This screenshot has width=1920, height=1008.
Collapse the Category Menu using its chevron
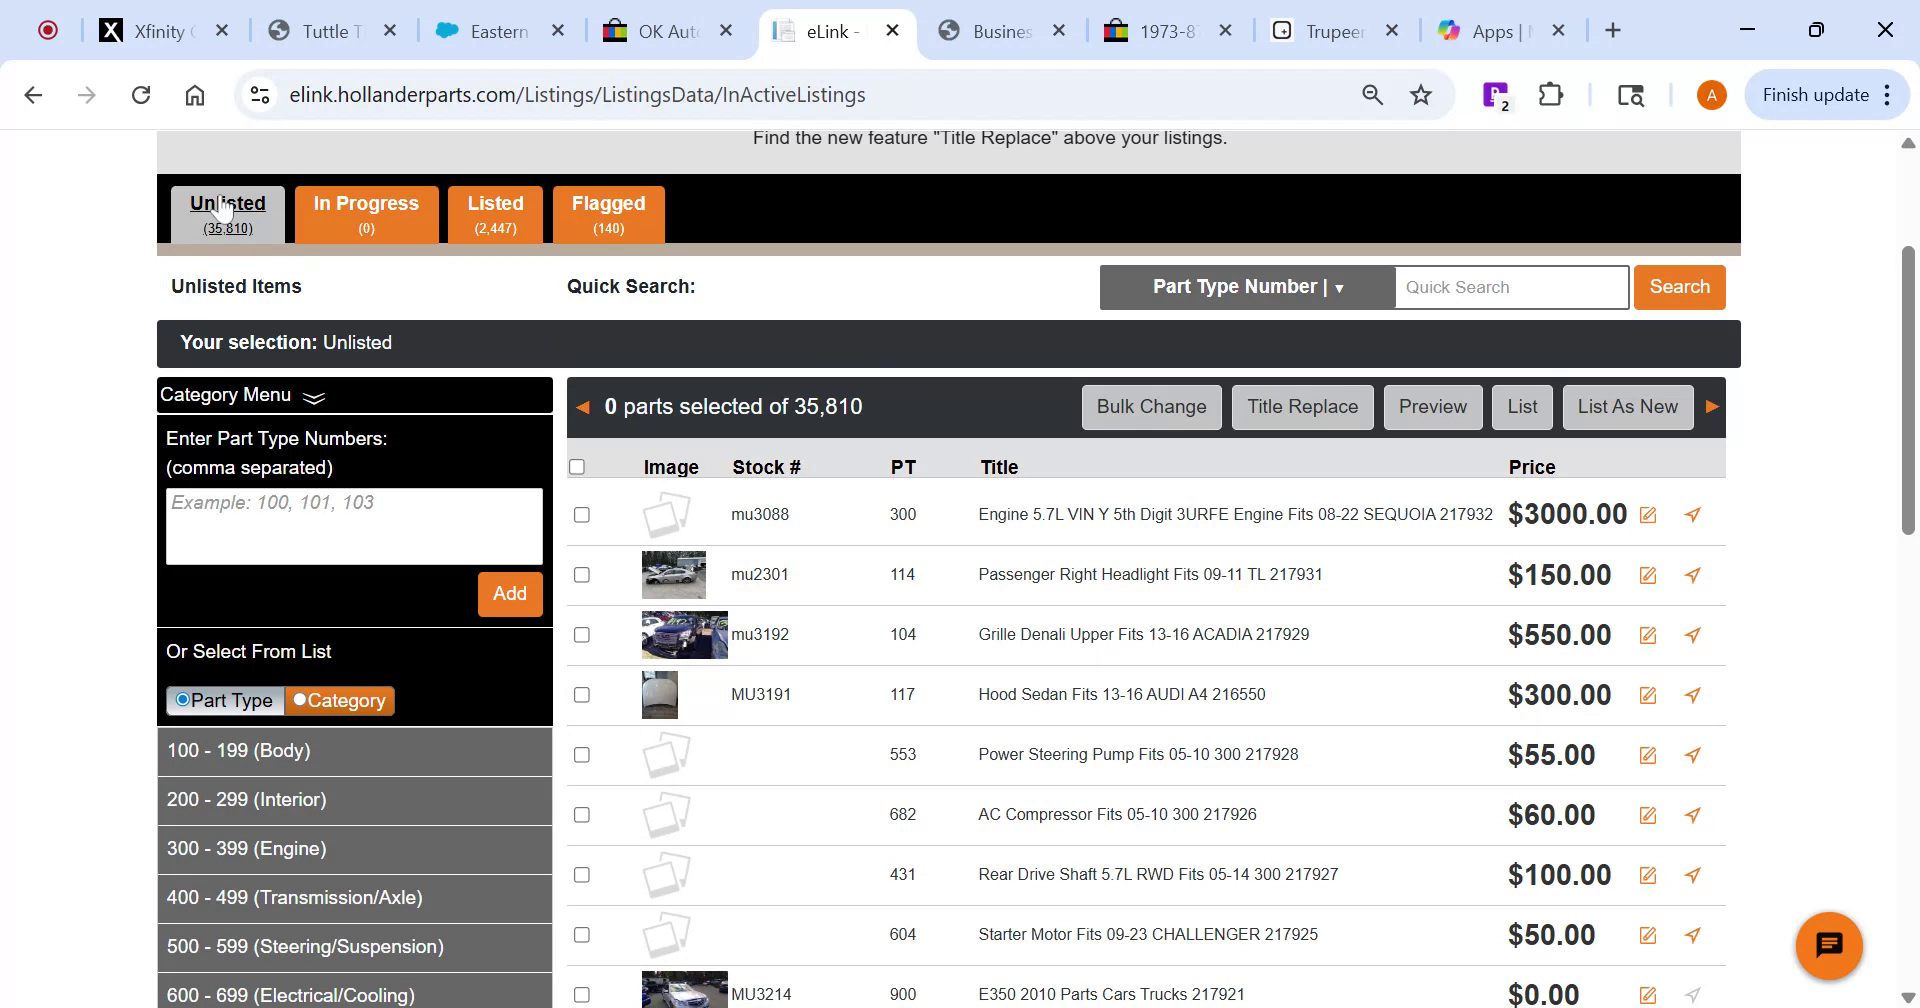click(x=313, y=397)
